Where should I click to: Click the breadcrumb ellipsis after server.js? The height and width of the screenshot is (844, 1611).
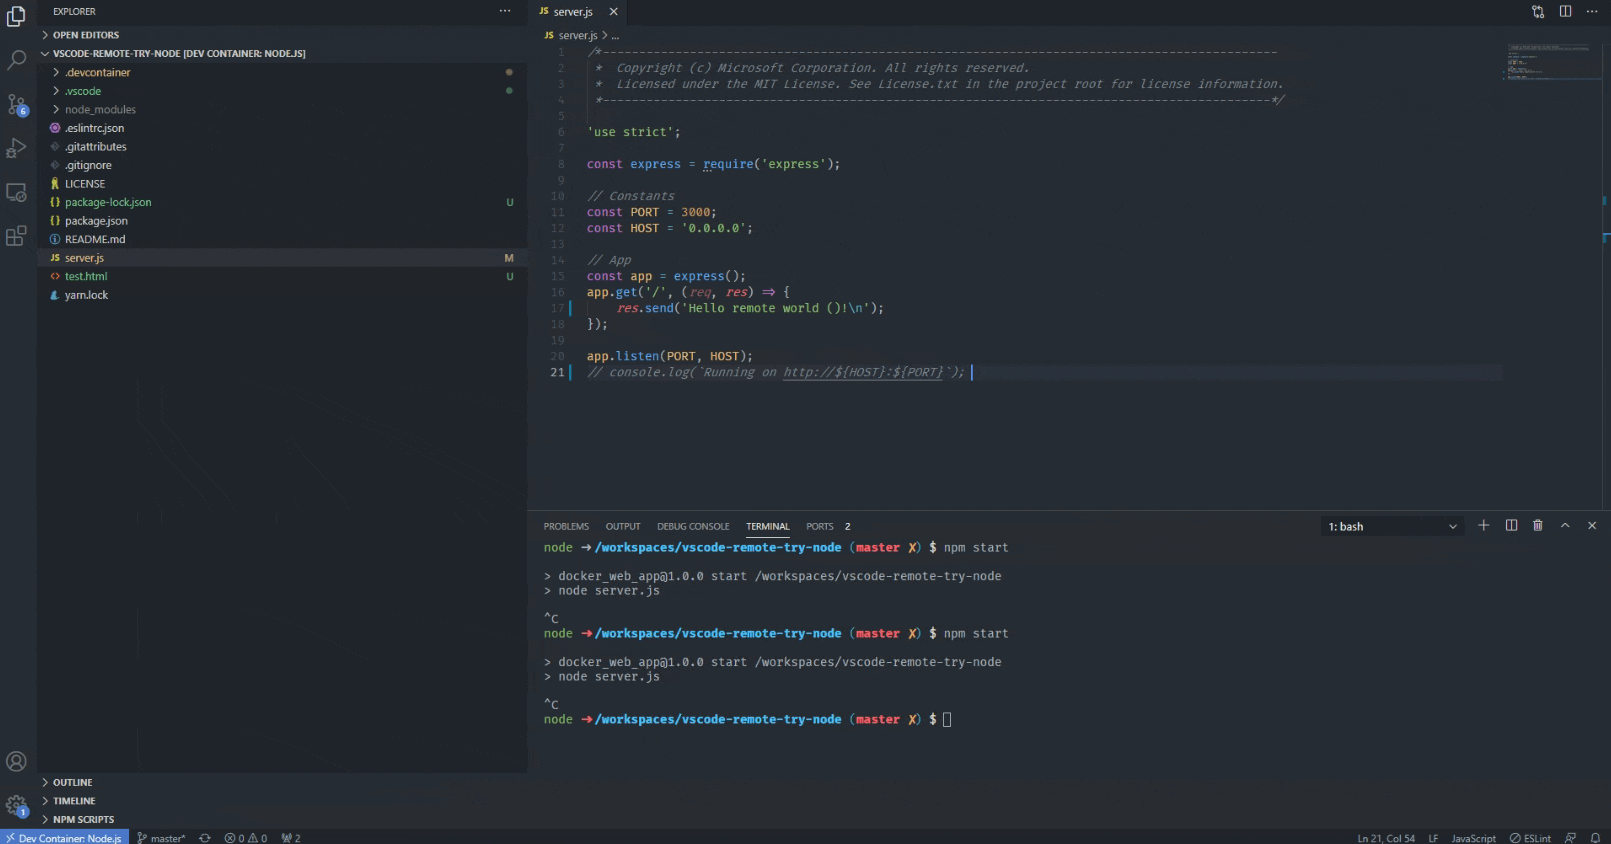coord(615,35)
